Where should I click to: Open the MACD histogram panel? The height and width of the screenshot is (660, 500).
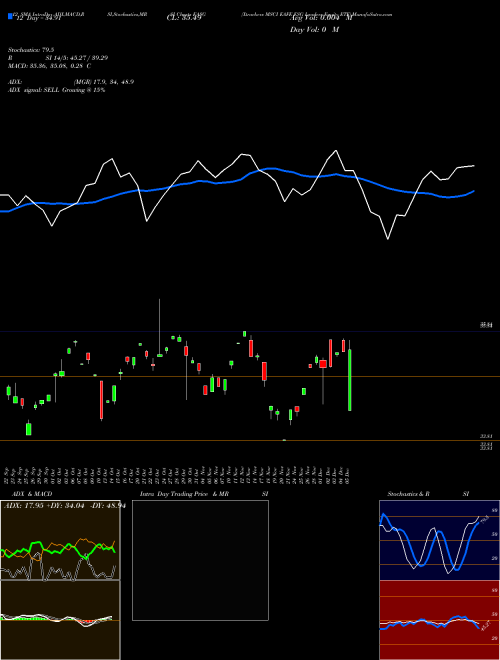[60, 620]
